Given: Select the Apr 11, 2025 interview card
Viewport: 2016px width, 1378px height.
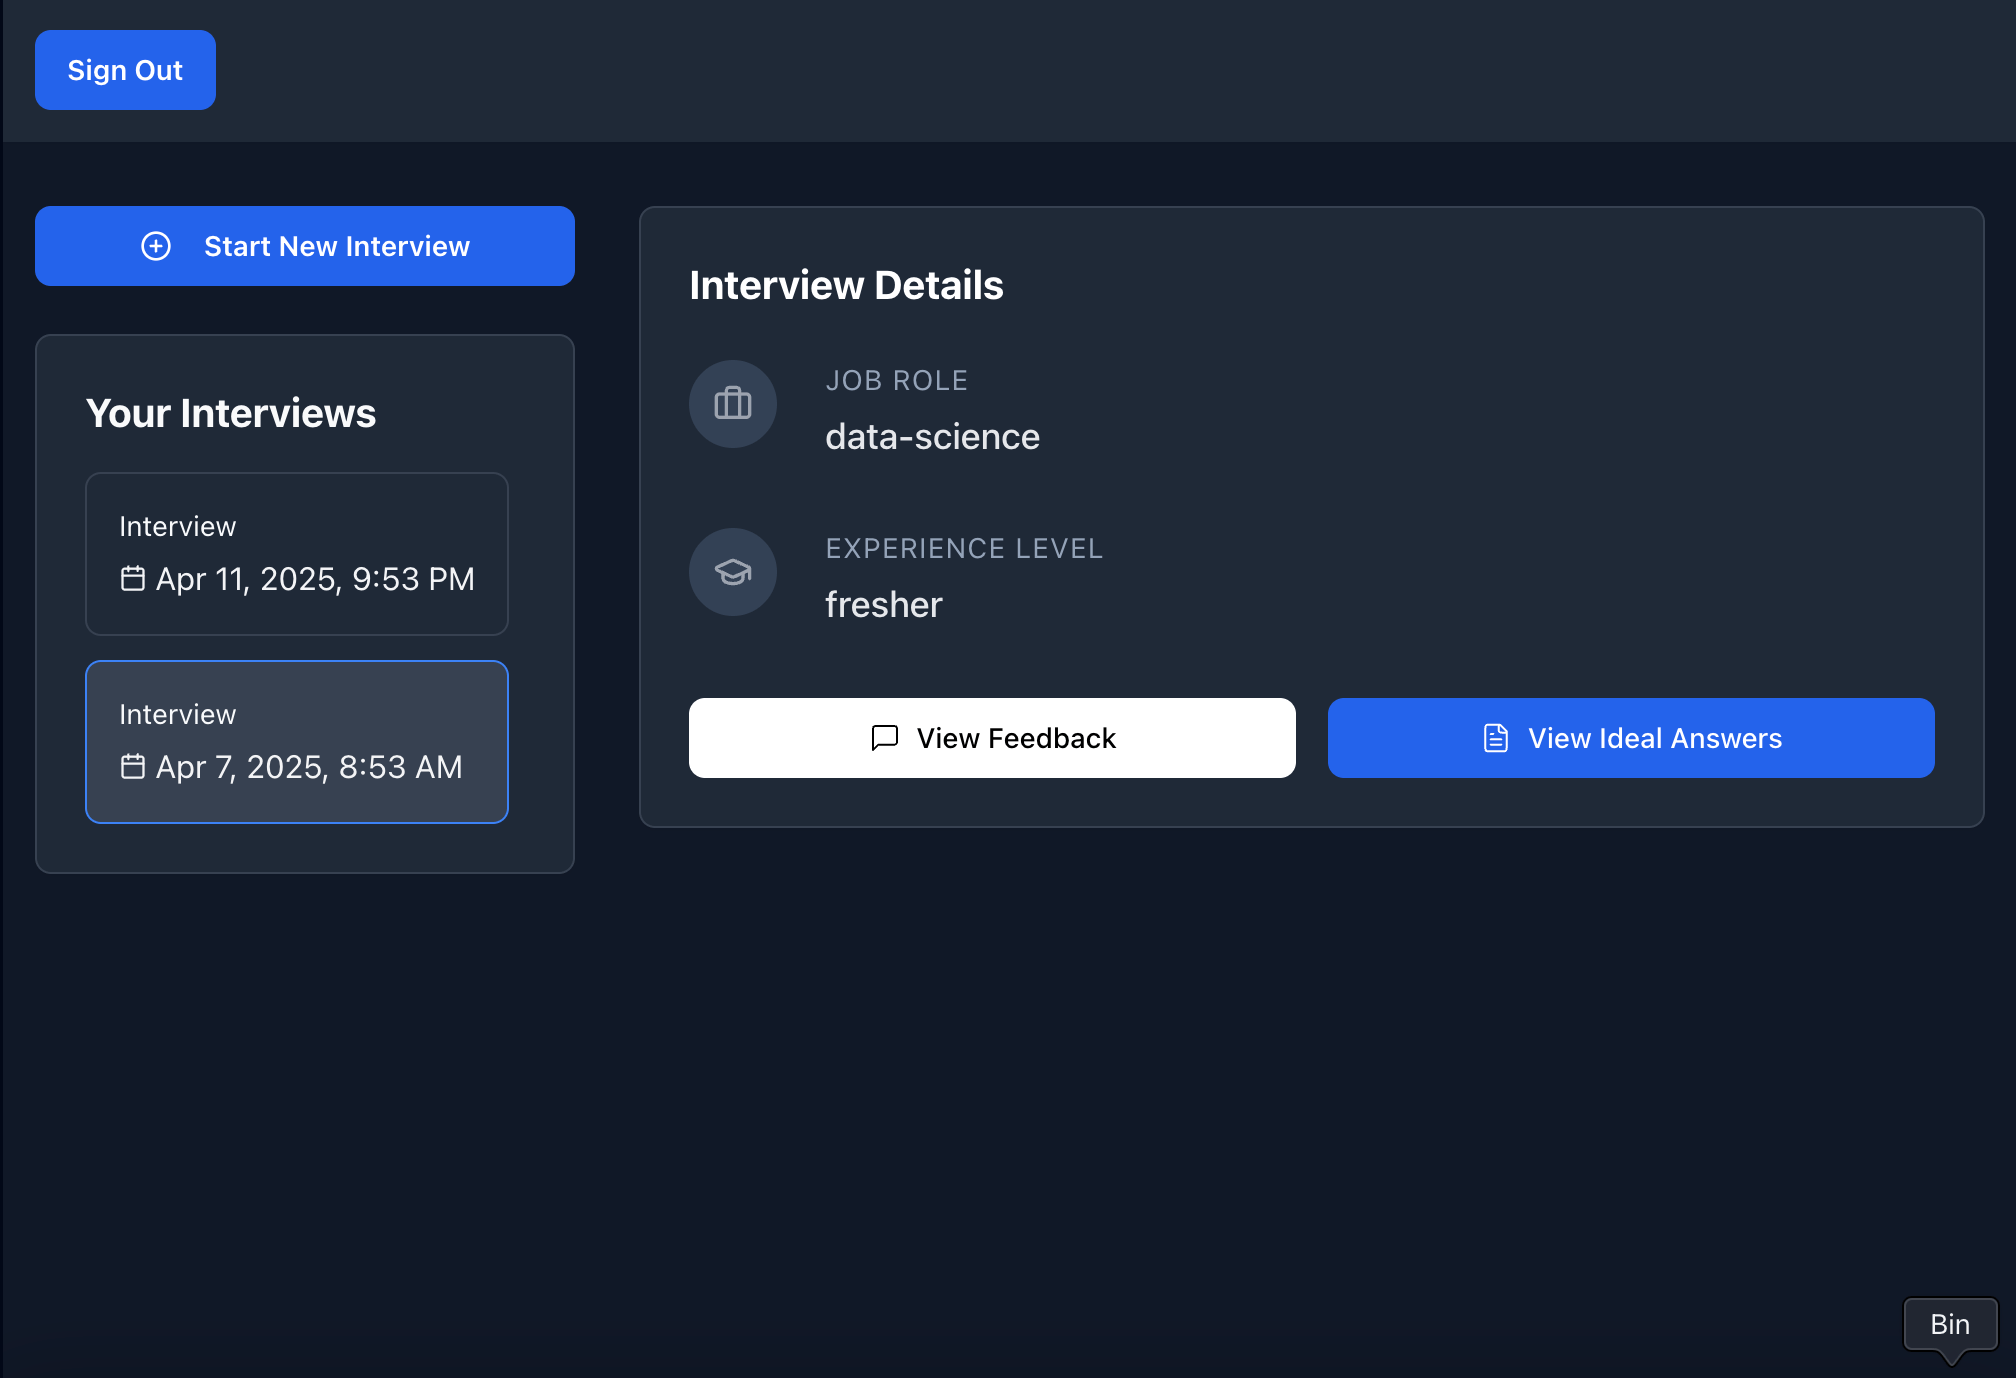Looking at the screenshot, I should tap(297, 554).
